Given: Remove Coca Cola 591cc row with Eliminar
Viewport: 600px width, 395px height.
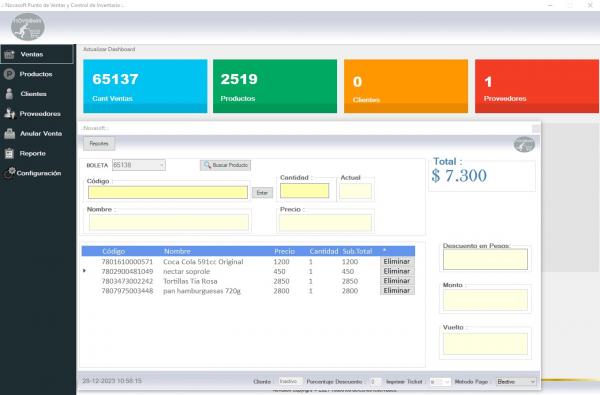Looking at the screenshot, I should (x=397, y=261).
